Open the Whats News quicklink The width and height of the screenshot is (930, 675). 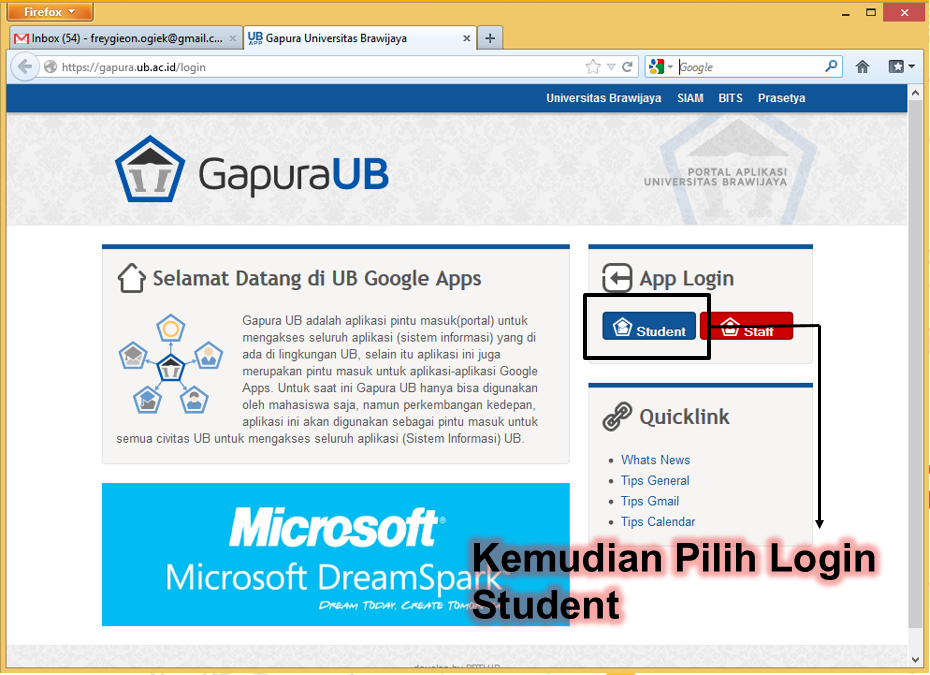(655, 460)
